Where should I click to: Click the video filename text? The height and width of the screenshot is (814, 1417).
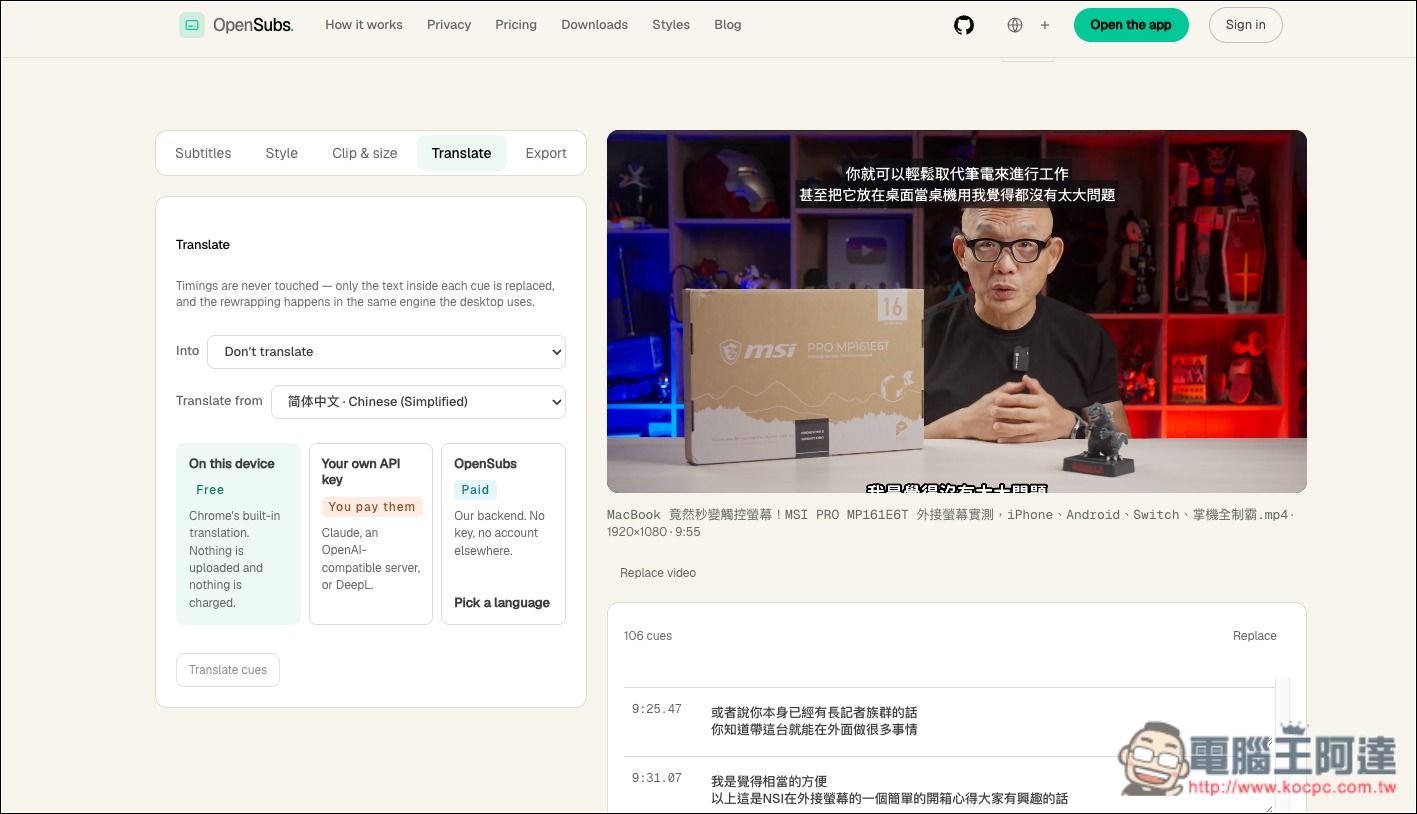[x=950, y=523]
